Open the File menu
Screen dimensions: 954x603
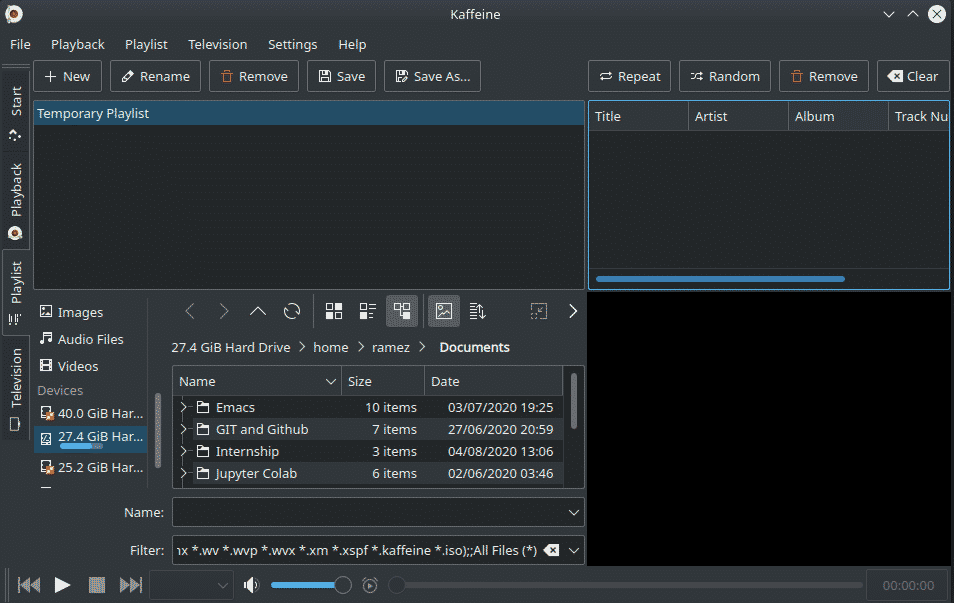click(20, 44)
